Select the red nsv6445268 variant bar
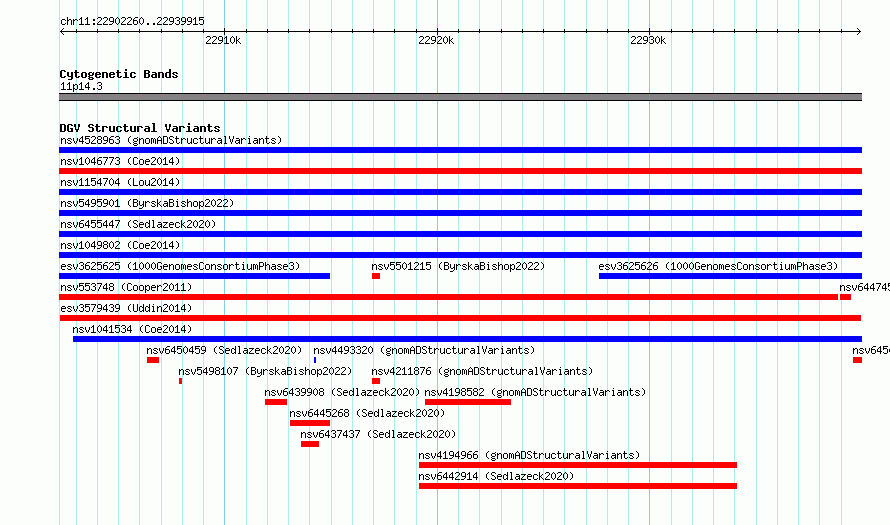 [310, 423]
